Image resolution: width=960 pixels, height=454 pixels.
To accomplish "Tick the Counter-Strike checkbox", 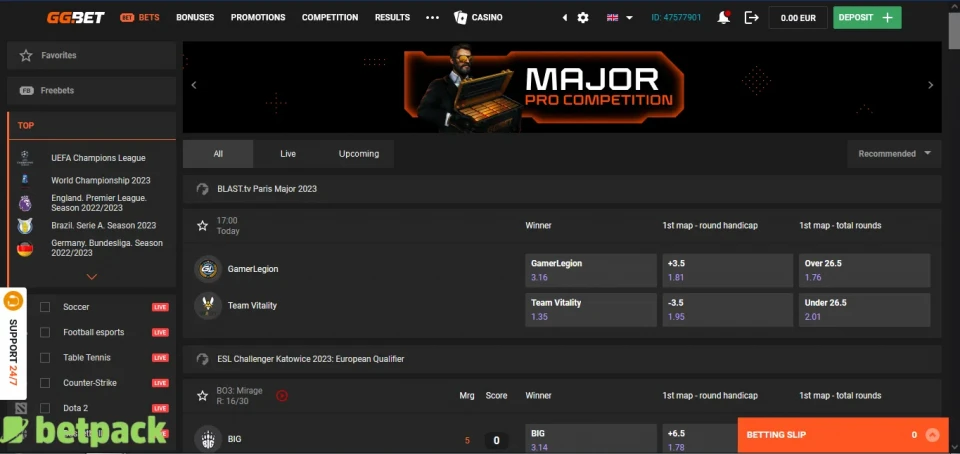I will [x=45, y=383].
